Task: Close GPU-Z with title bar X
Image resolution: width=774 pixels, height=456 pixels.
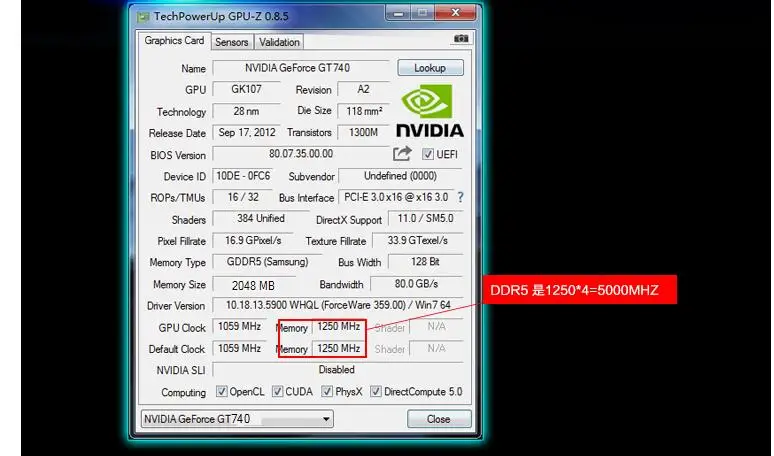Action: click(456, 13)
